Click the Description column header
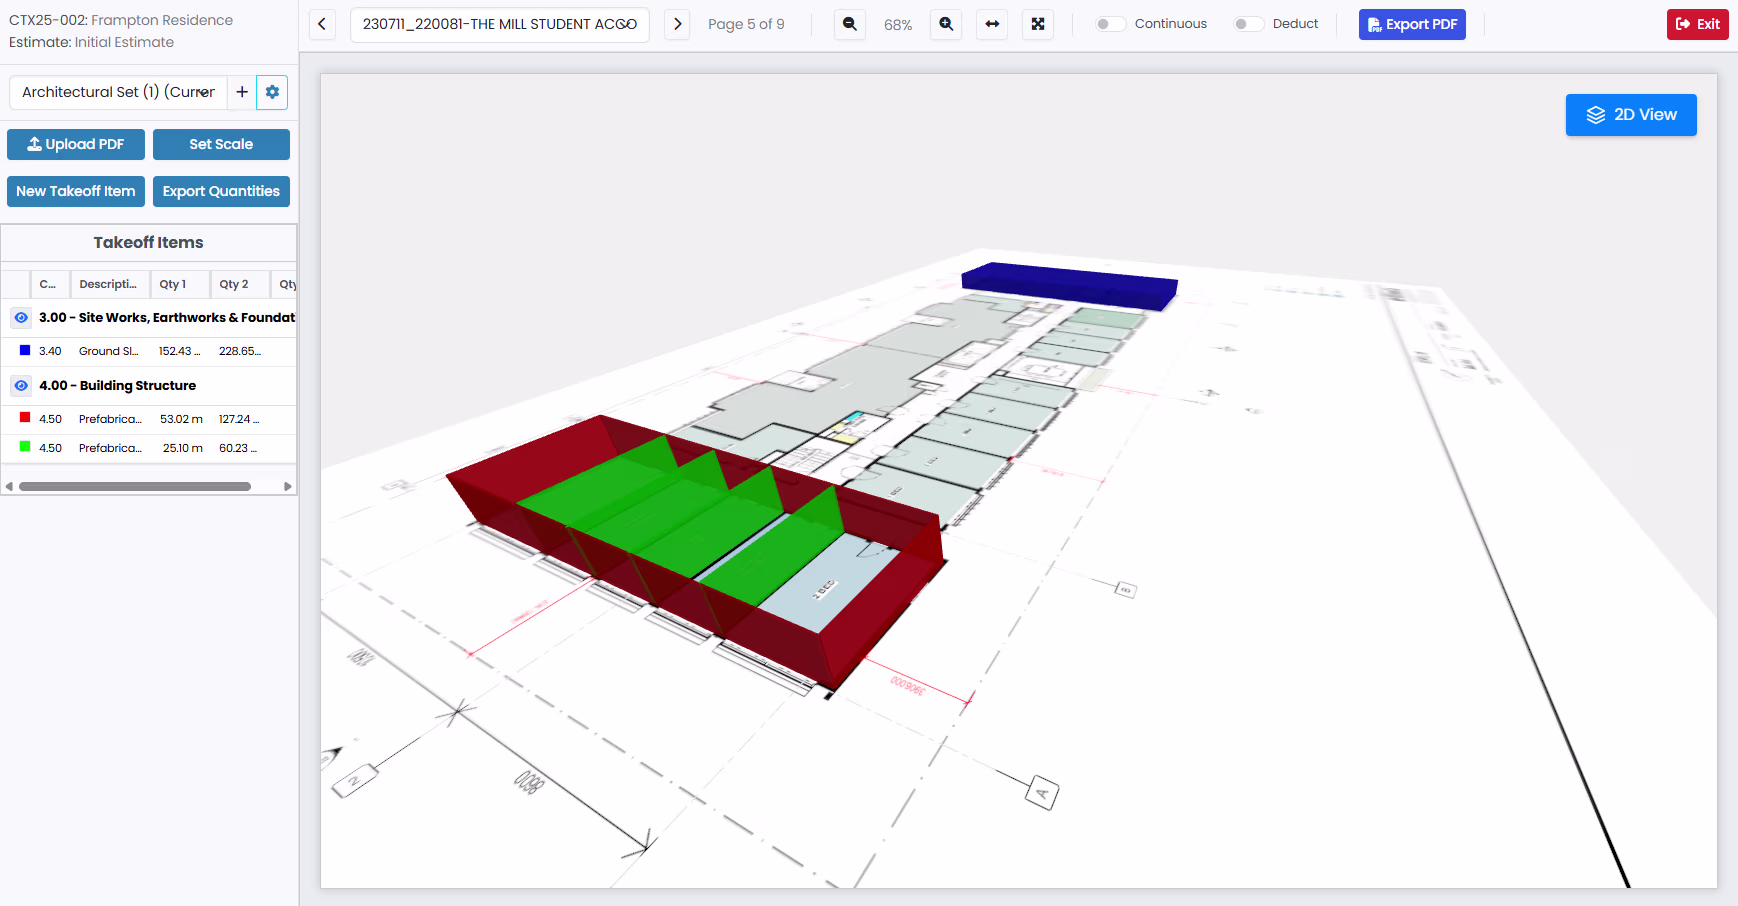1738x906 pixels. coord(110,284)
